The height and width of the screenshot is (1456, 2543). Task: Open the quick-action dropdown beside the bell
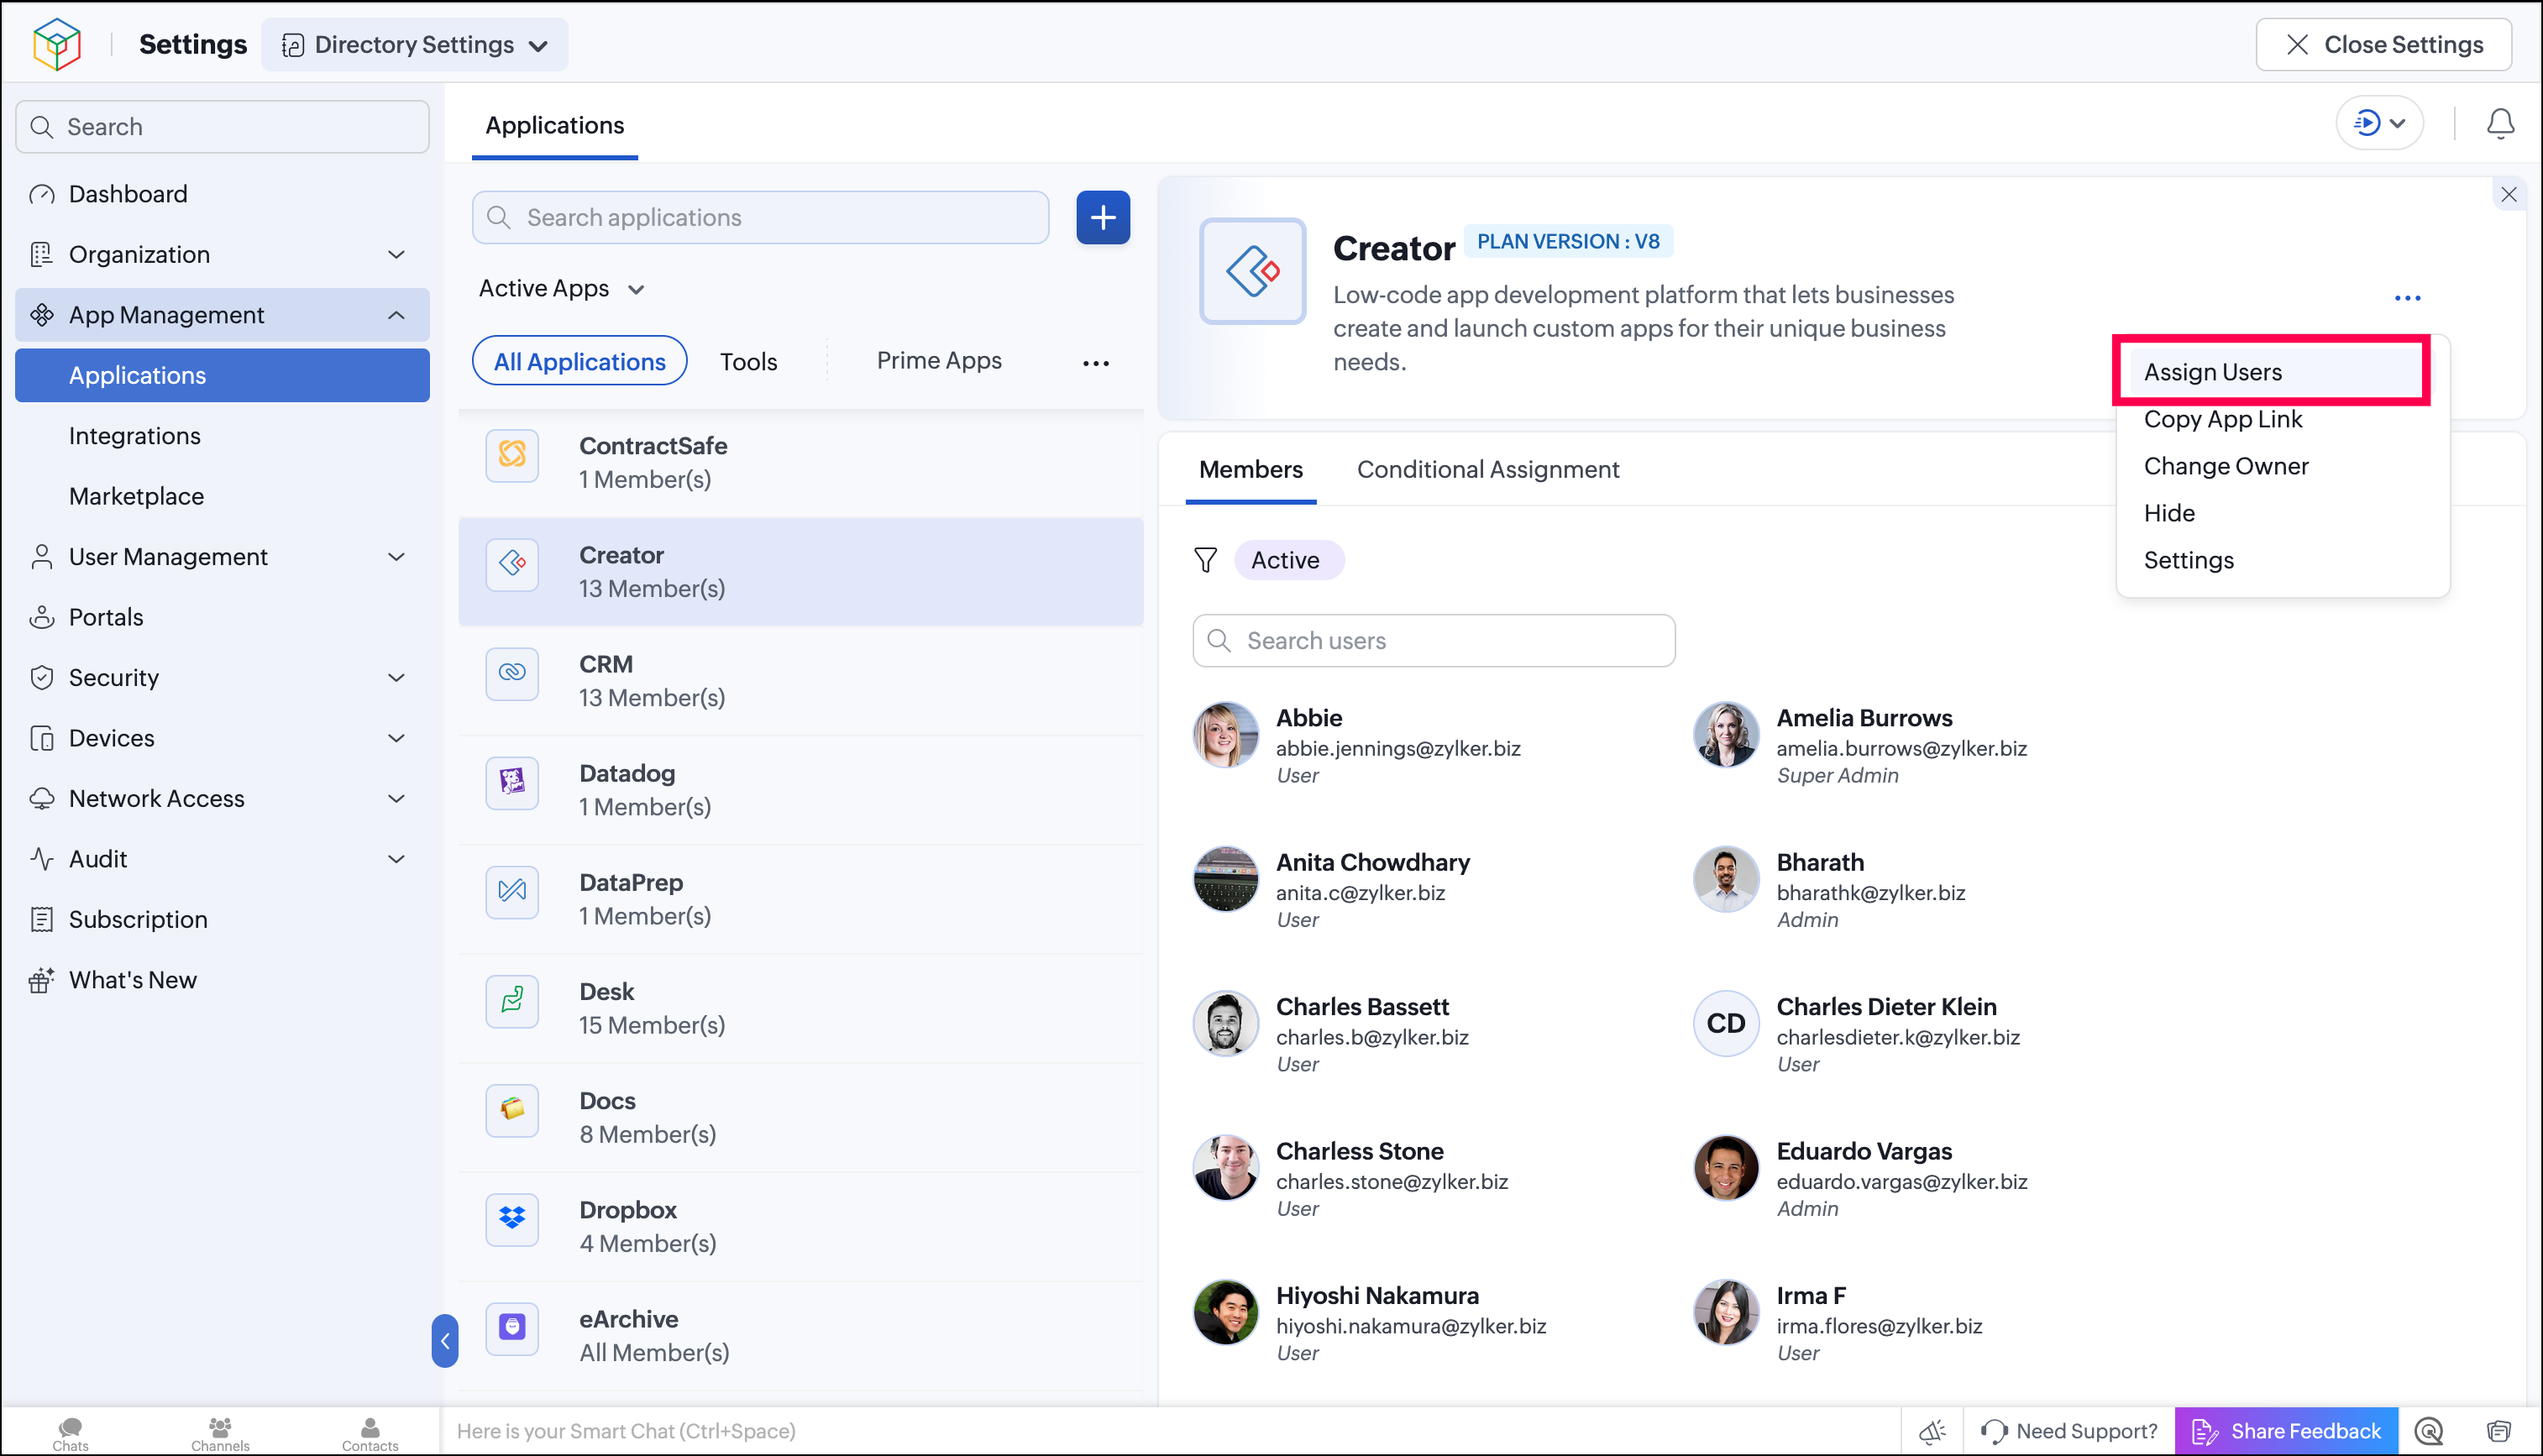2379,124
